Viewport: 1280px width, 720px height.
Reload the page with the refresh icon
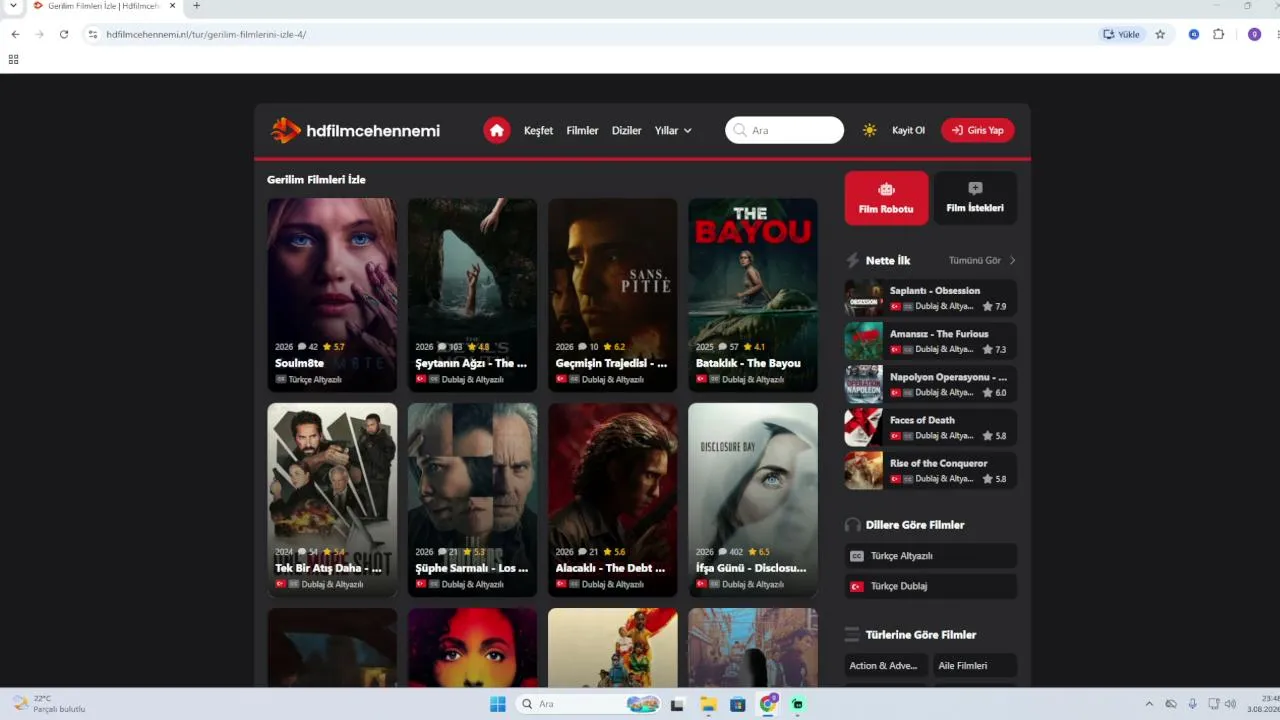pyautogui.click(x=64, y=34)
